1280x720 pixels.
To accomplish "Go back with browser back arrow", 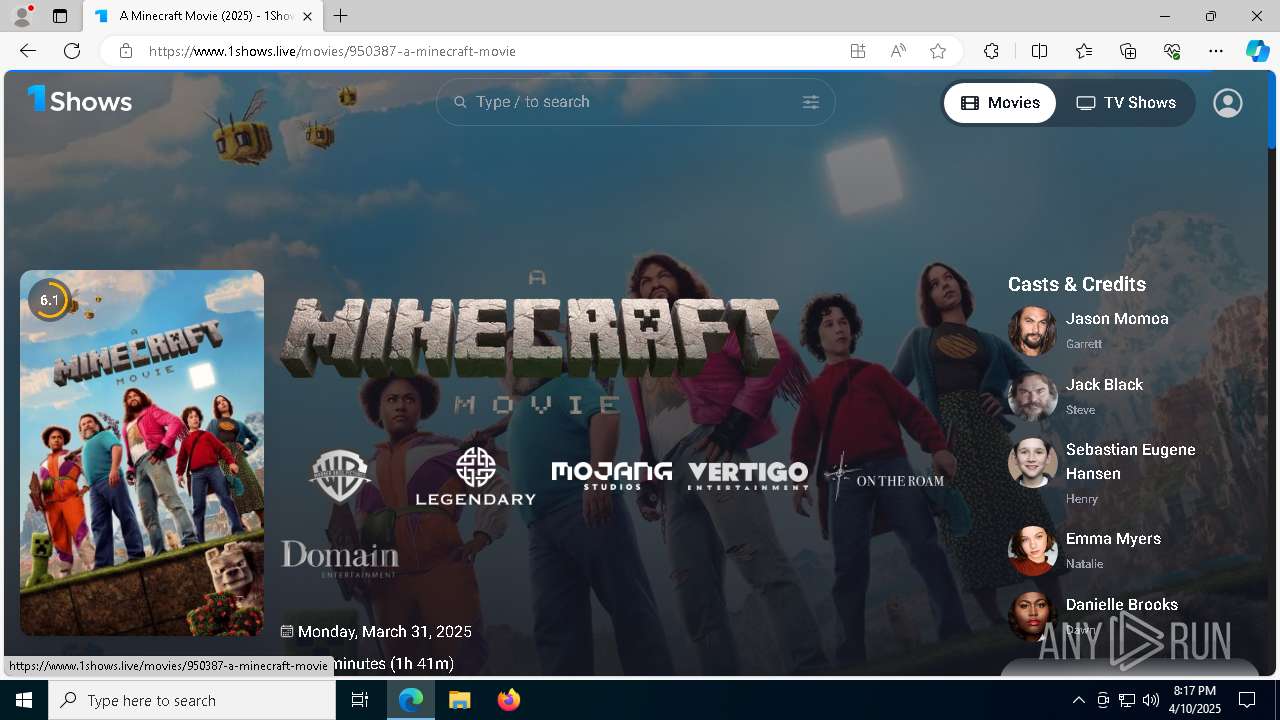I will pos(28,51).
